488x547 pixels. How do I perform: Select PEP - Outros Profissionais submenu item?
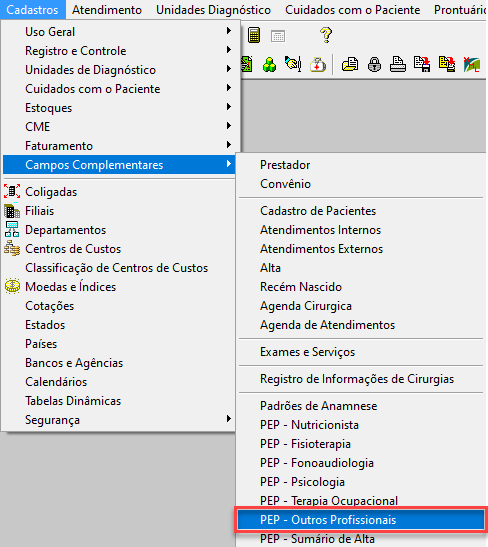[x=361, y=520]
